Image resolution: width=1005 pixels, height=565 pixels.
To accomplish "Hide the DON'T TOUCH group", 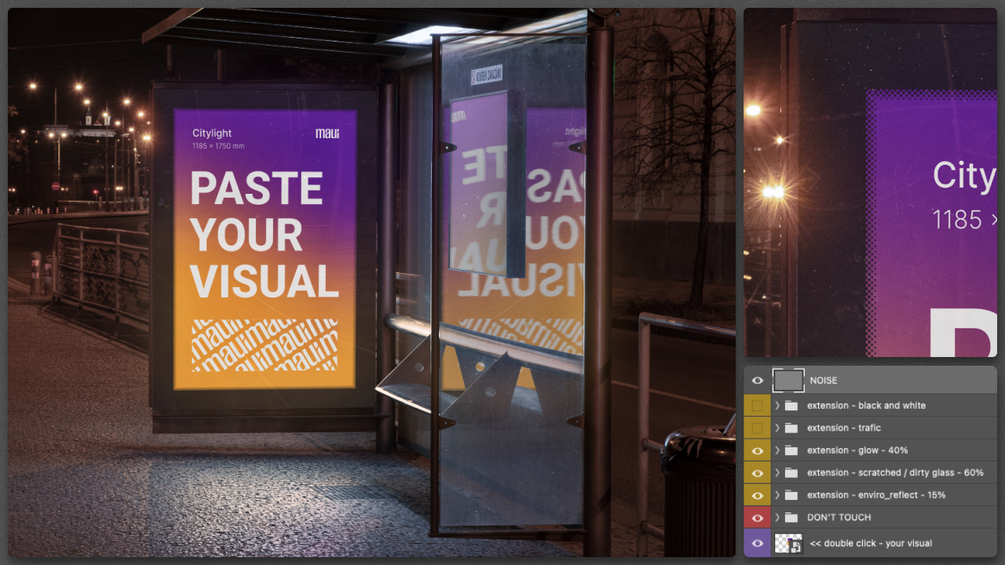I will coord(757,518).
